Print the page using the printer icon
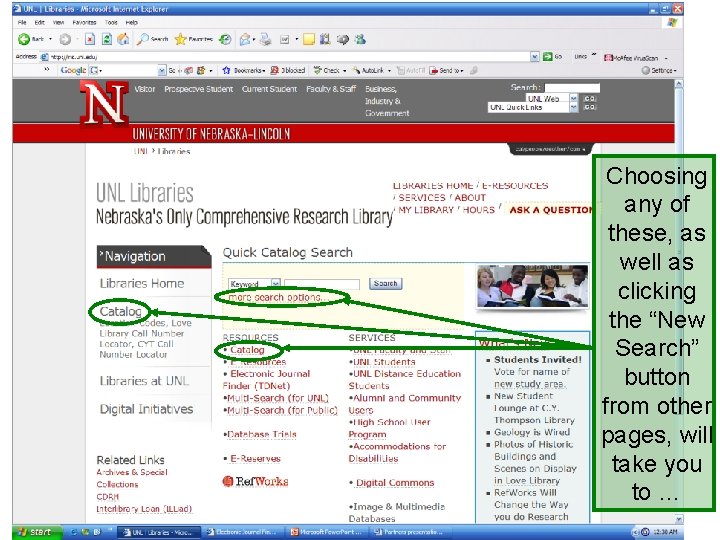 [x=265, y=39]
